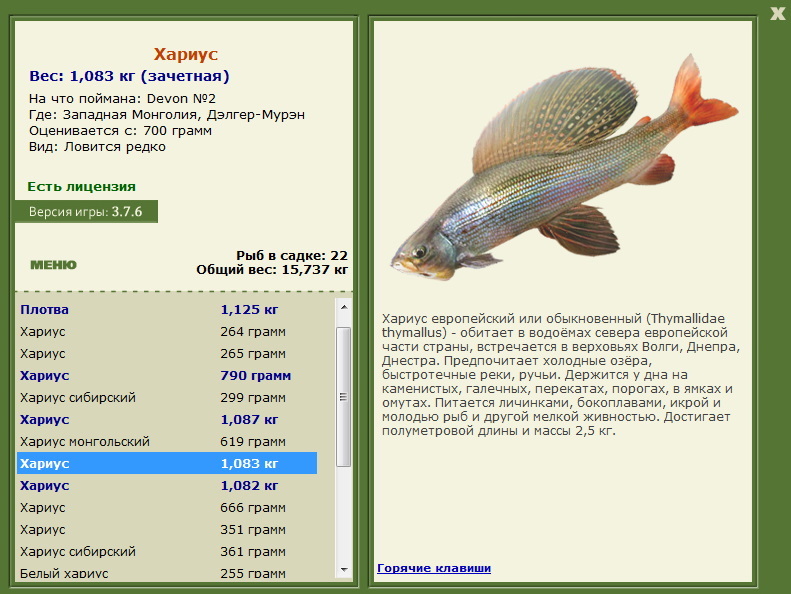Click the Версия игры 3.7.6 label

point(86,211)
